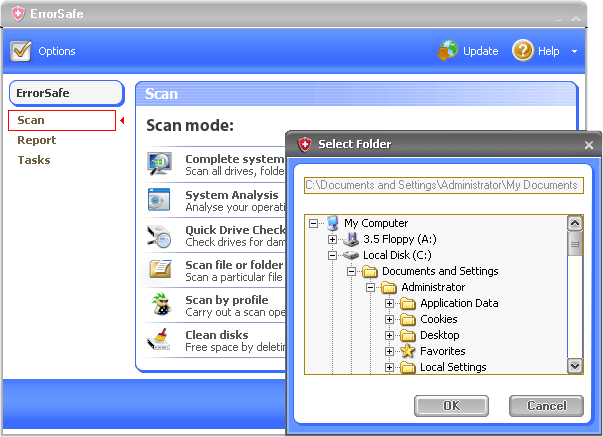Viewport: 603px width, 437px height.
Task: Click the Administrator folder icon
Action: pos(389,287)
